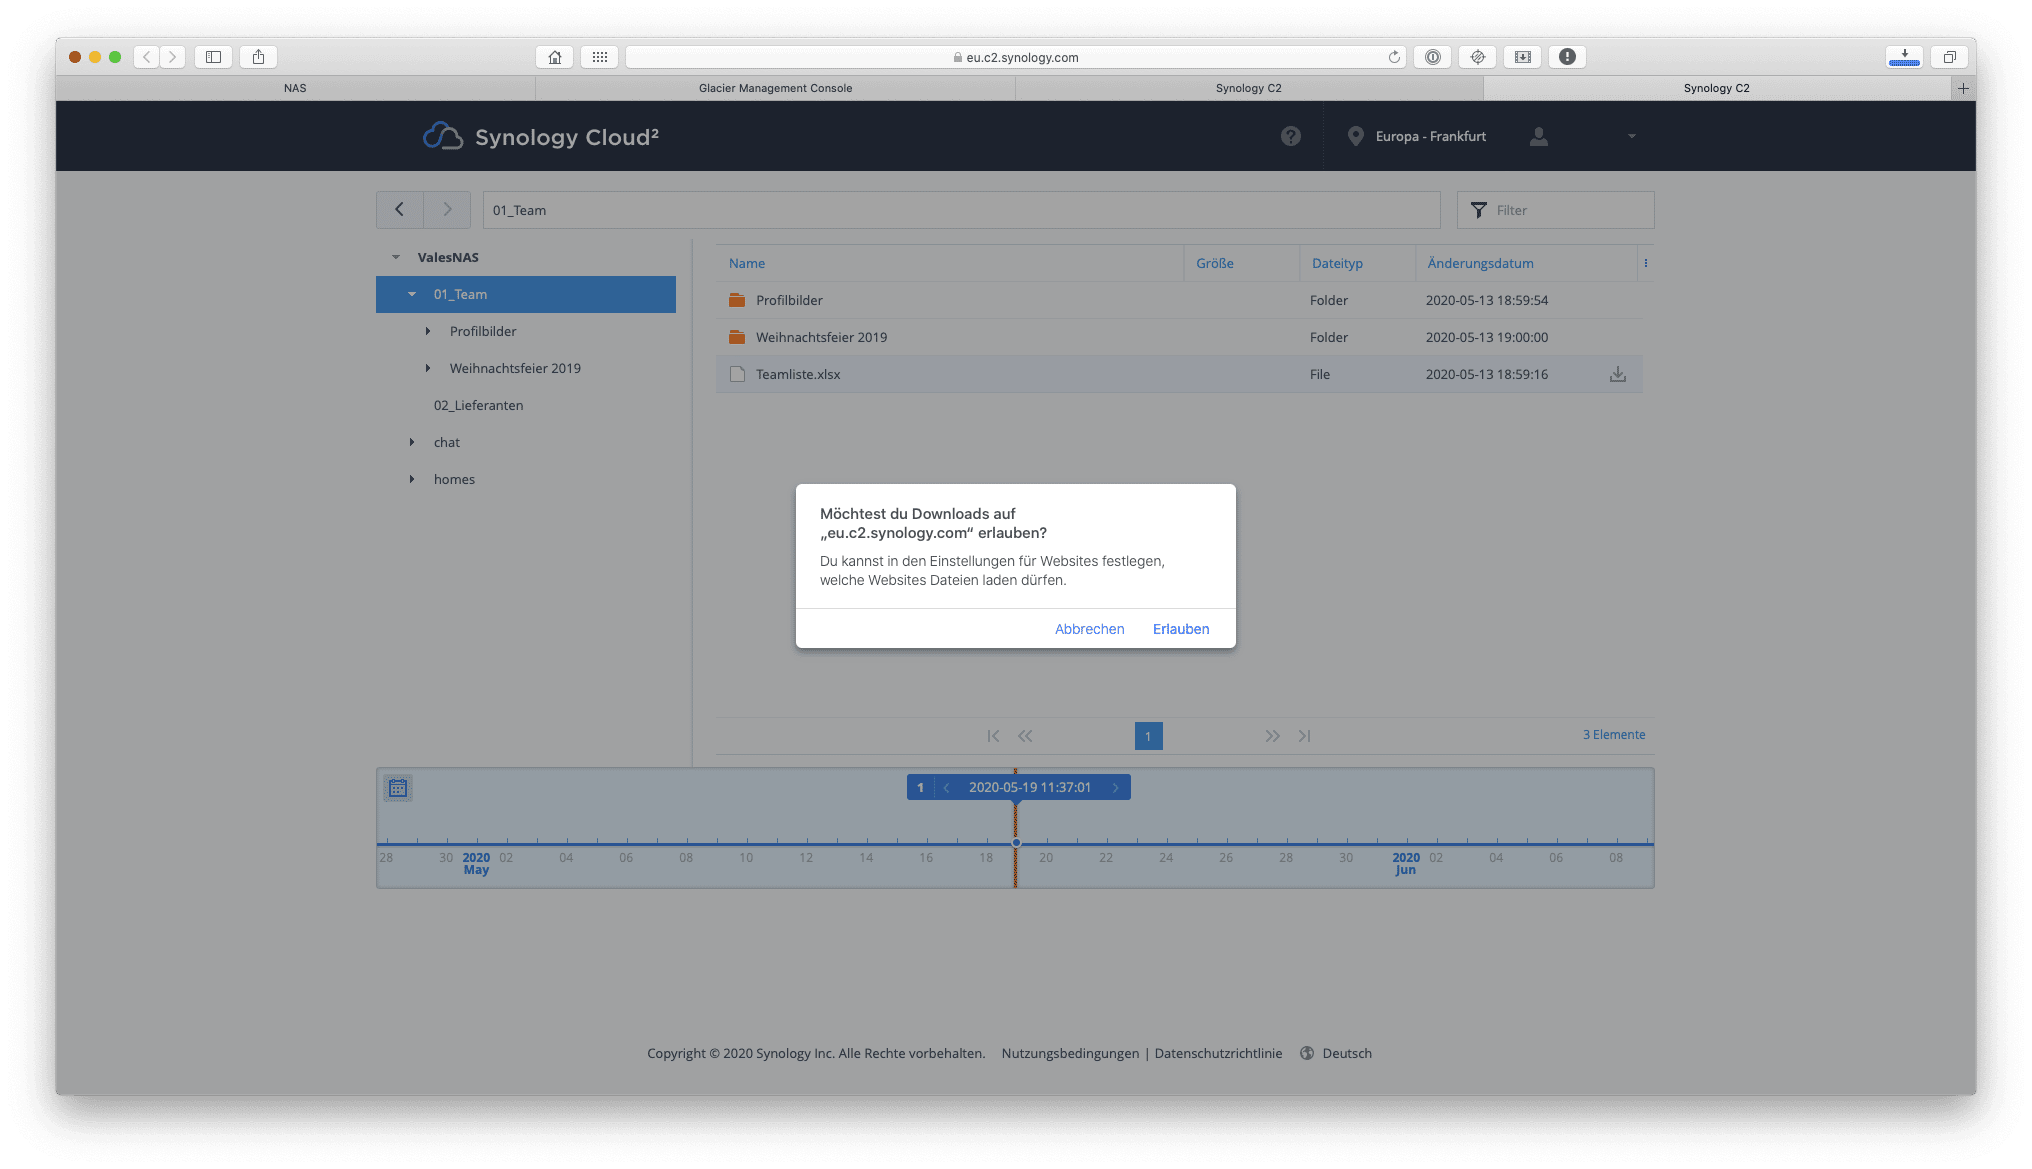The image size is (2032, 1169).
Task: Click the Europa - Frankfurt location pin
Action: (1355, 136)
